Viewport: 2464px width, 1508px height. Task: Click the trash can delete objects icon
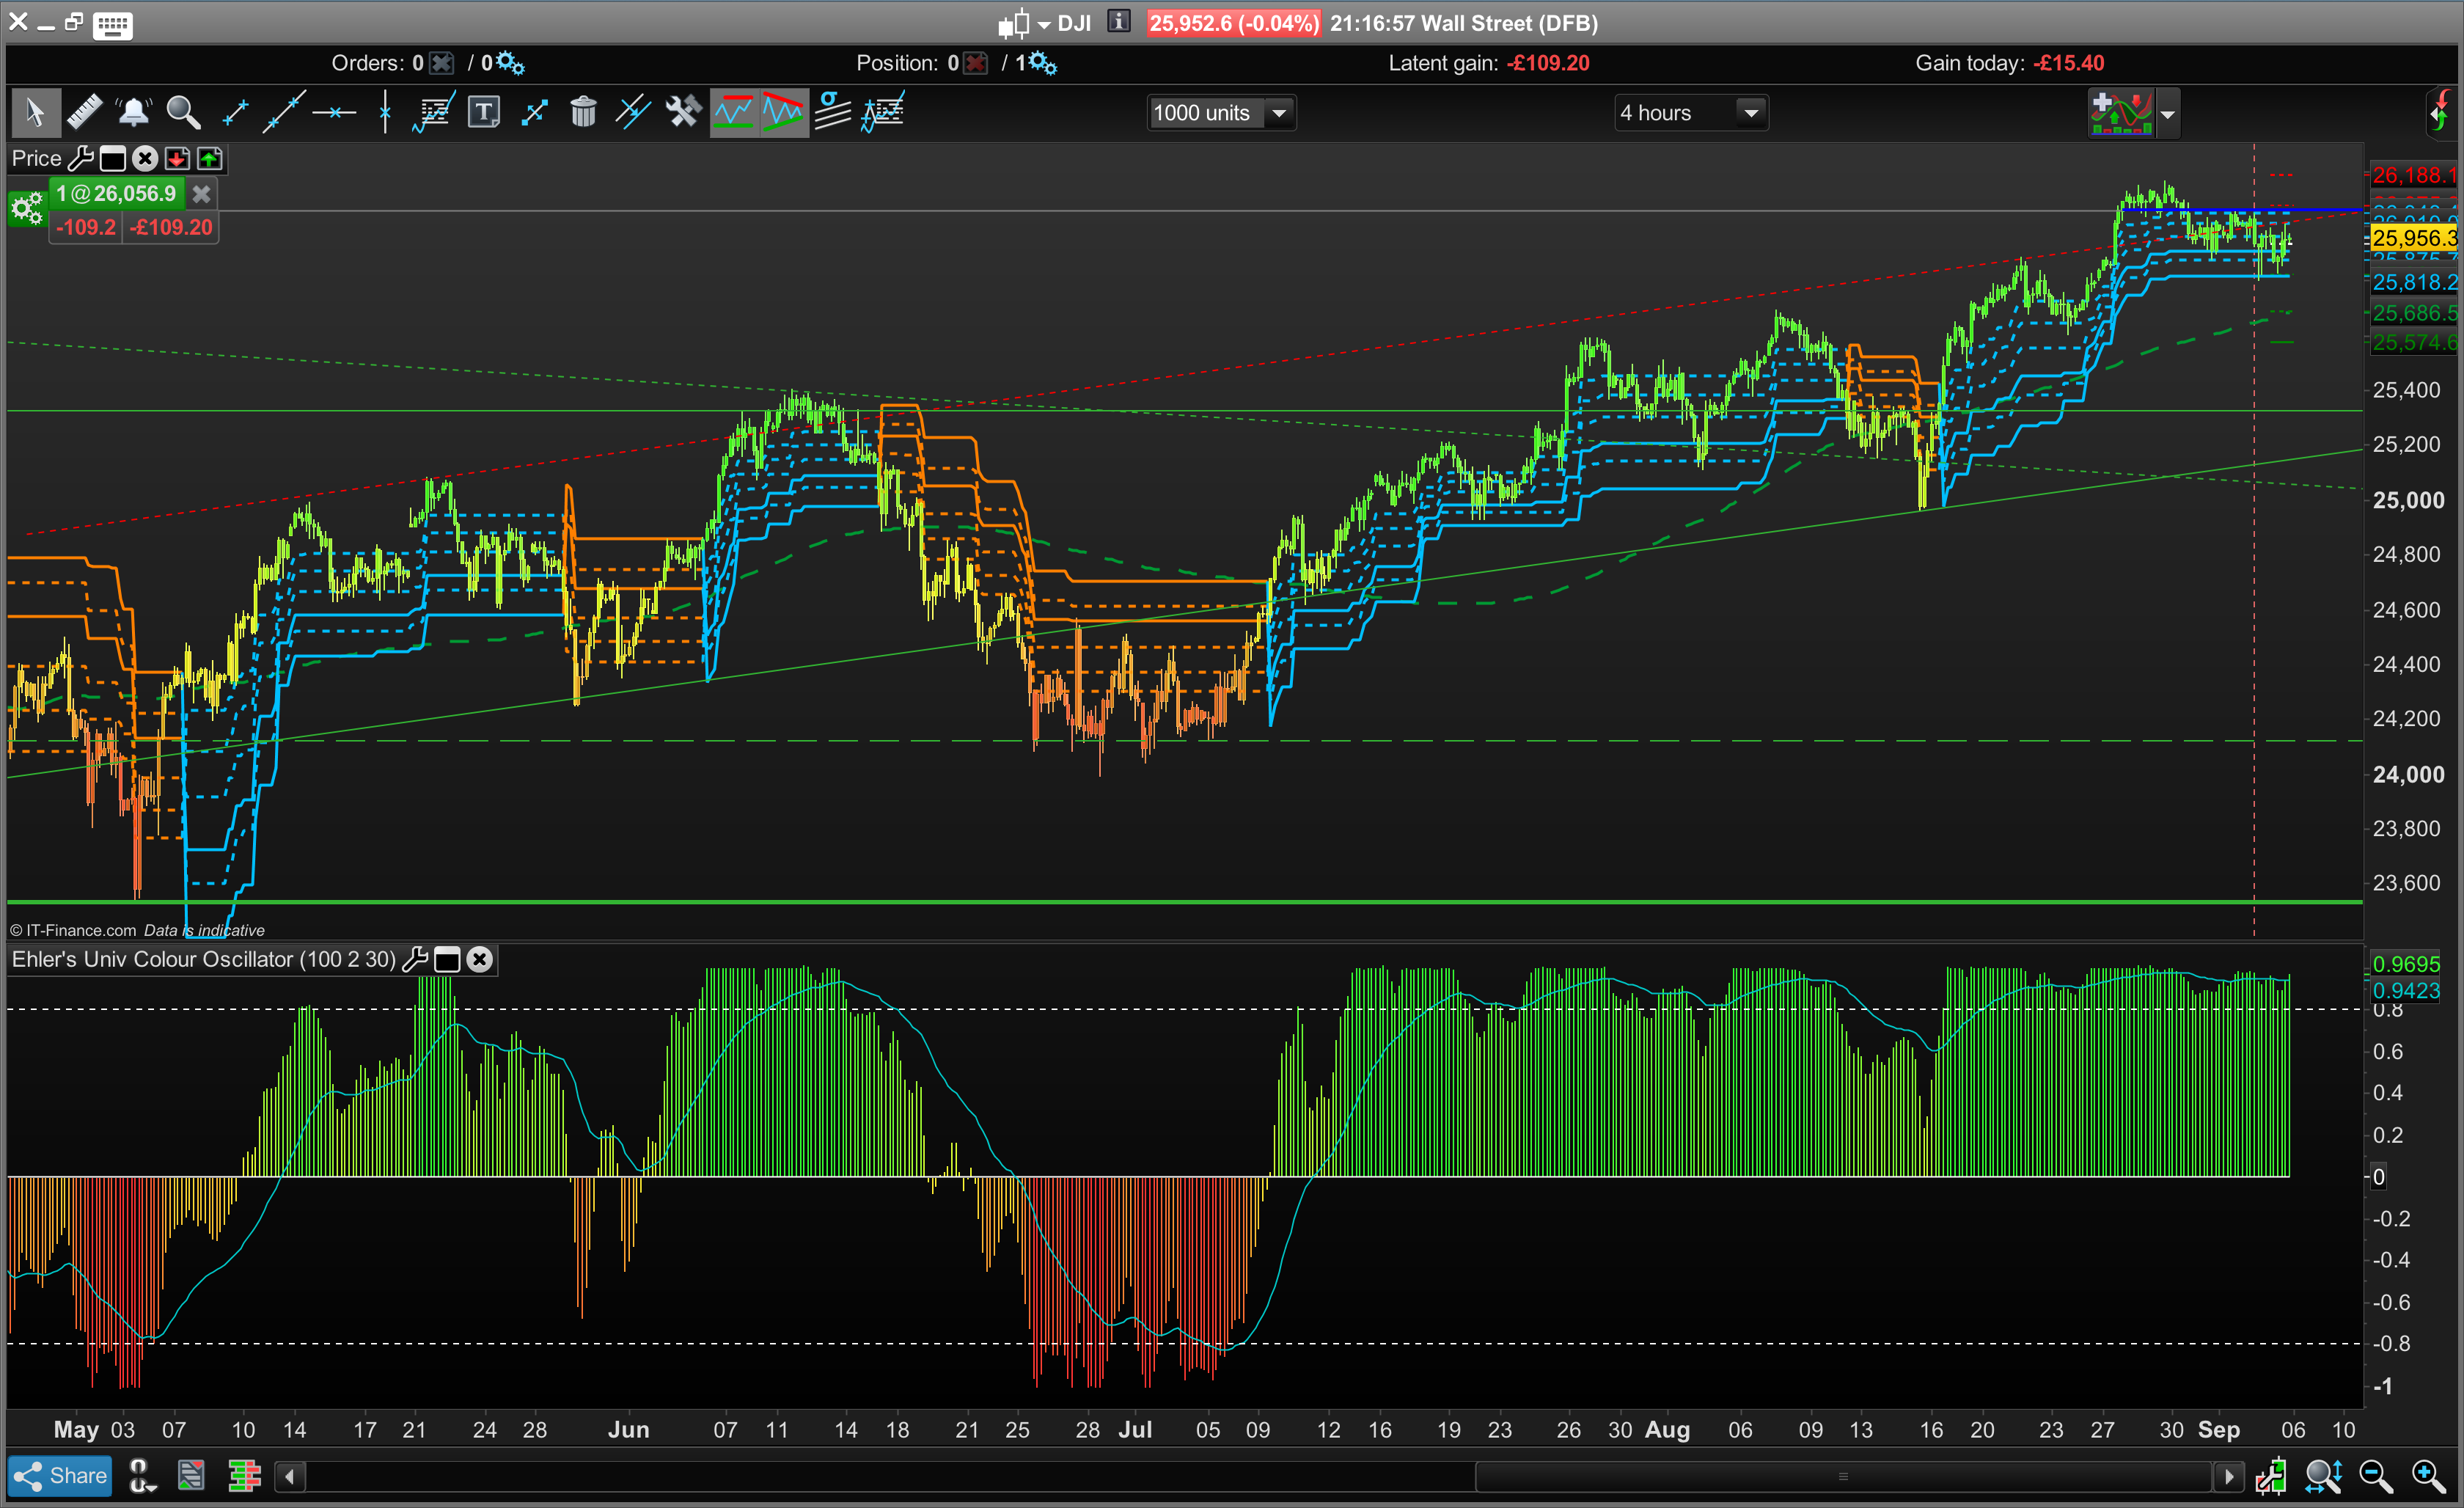click(583, 112)
